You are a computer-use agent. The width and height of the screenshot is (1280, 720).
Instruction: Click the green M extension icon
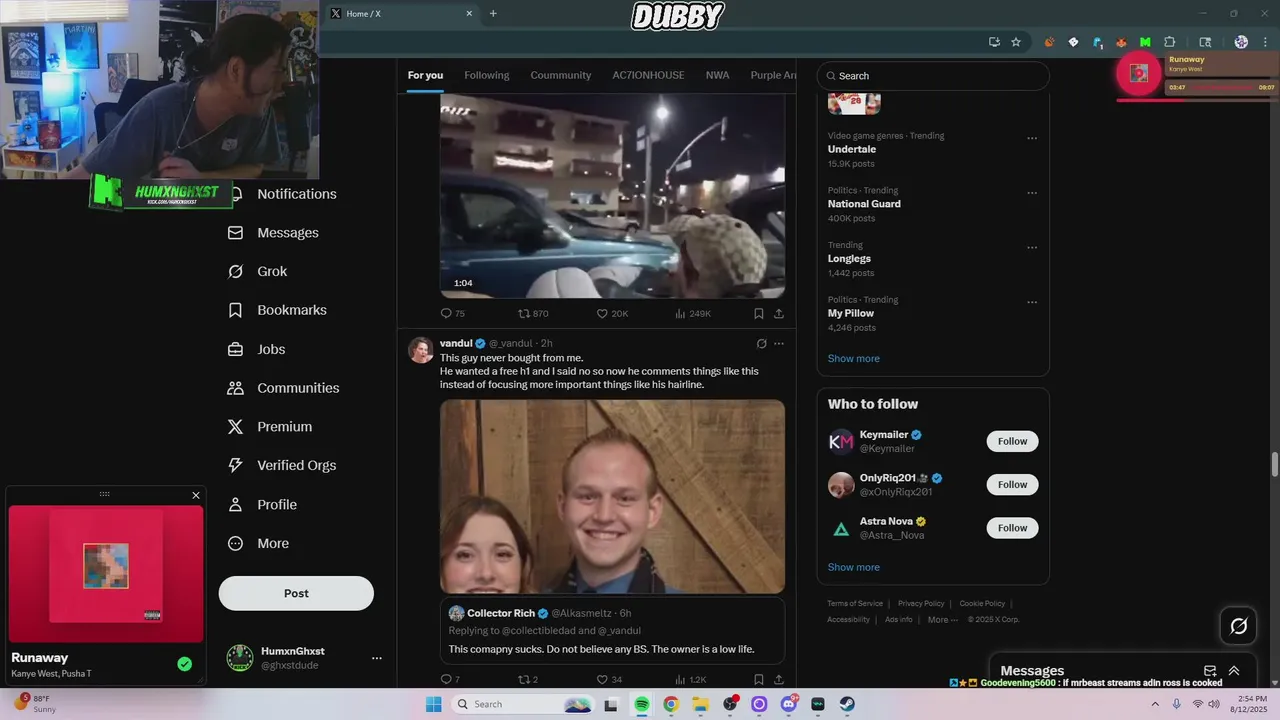pyautogui.click(x=1145, y=42)
